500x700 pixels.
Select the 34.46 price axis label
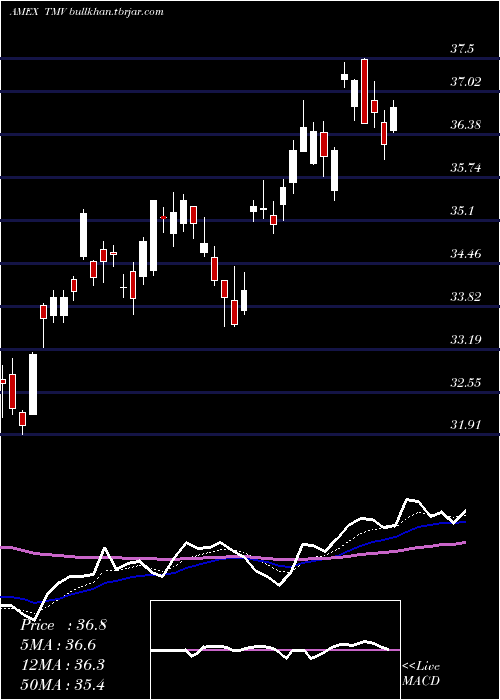pos(466,254)
